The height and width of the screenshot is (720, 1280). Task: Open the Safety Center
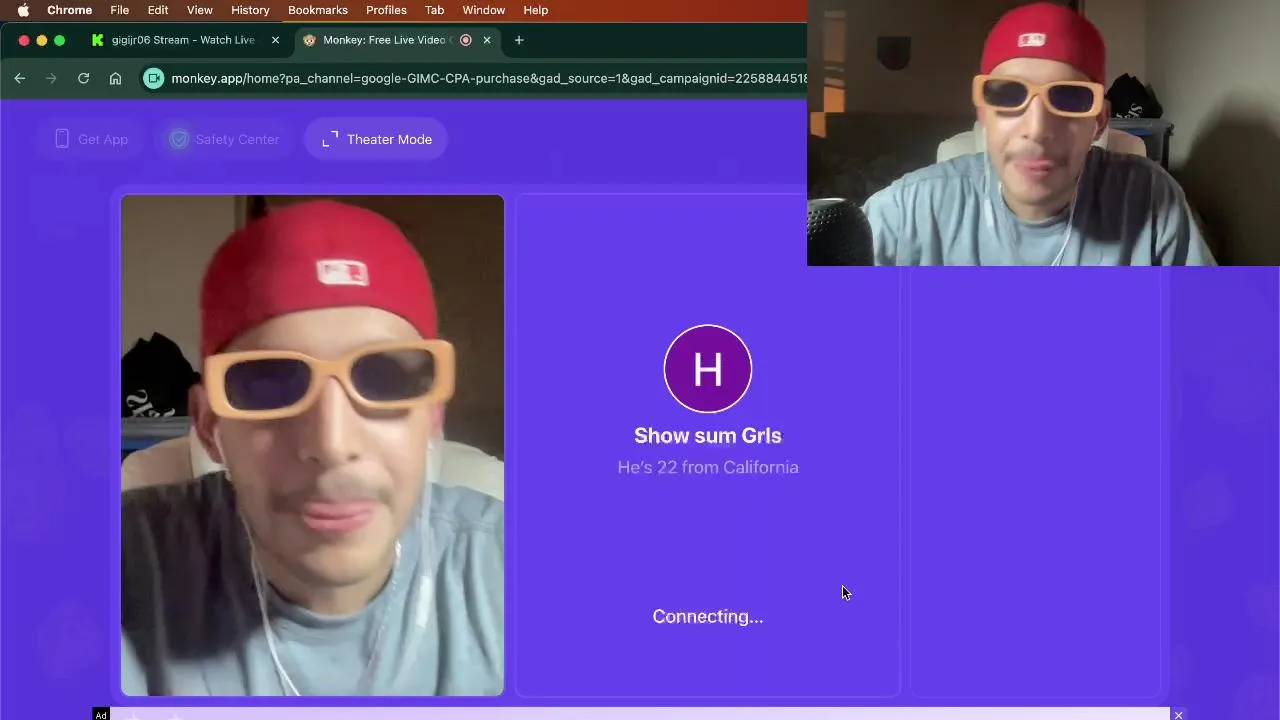click(x=224, y=139)
